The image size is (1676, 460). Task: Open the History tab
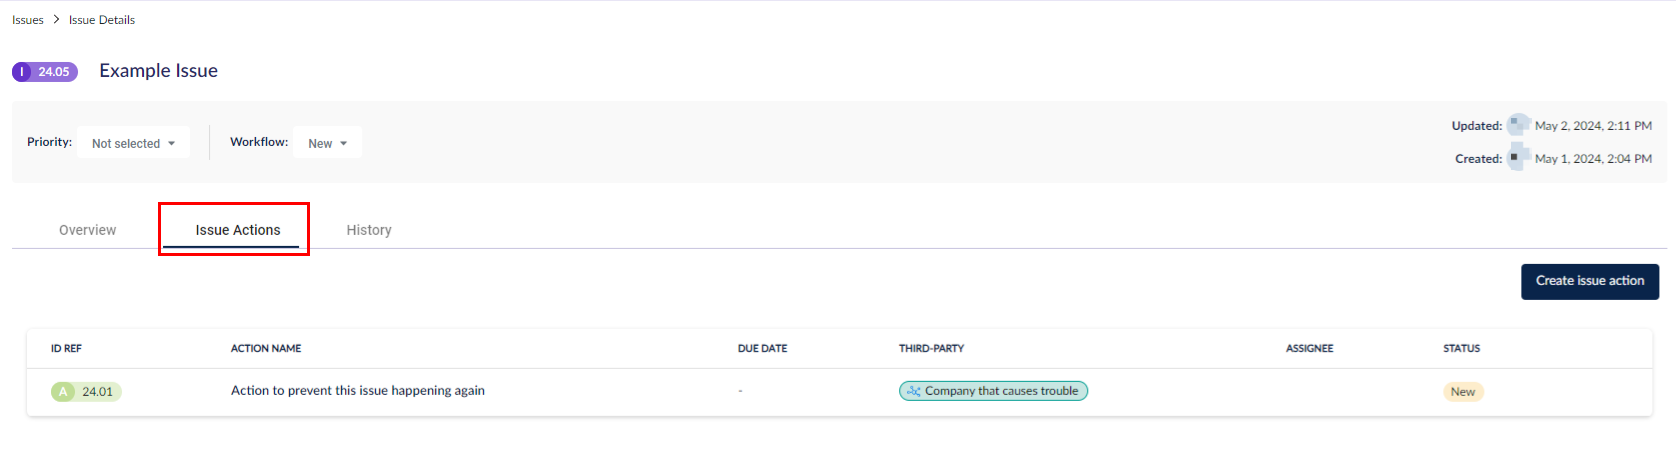[x=369, y=230]
